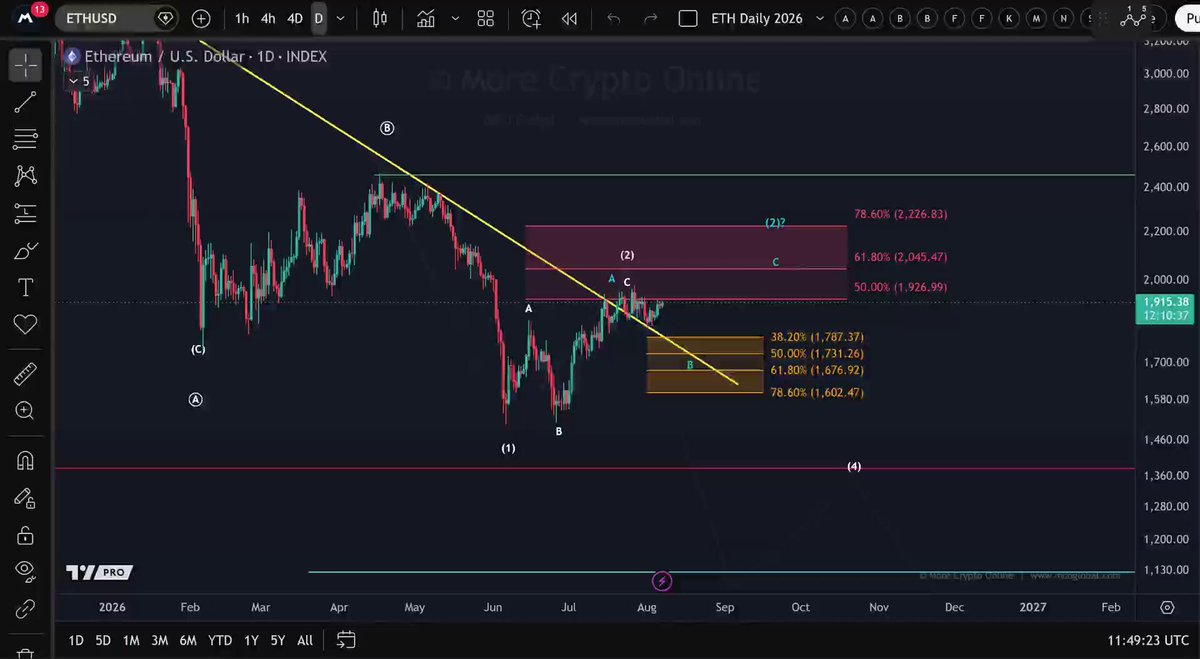The image size is (1200, 659).
Task: Select the D daily timeframe
Action: (x=318, y=18)
